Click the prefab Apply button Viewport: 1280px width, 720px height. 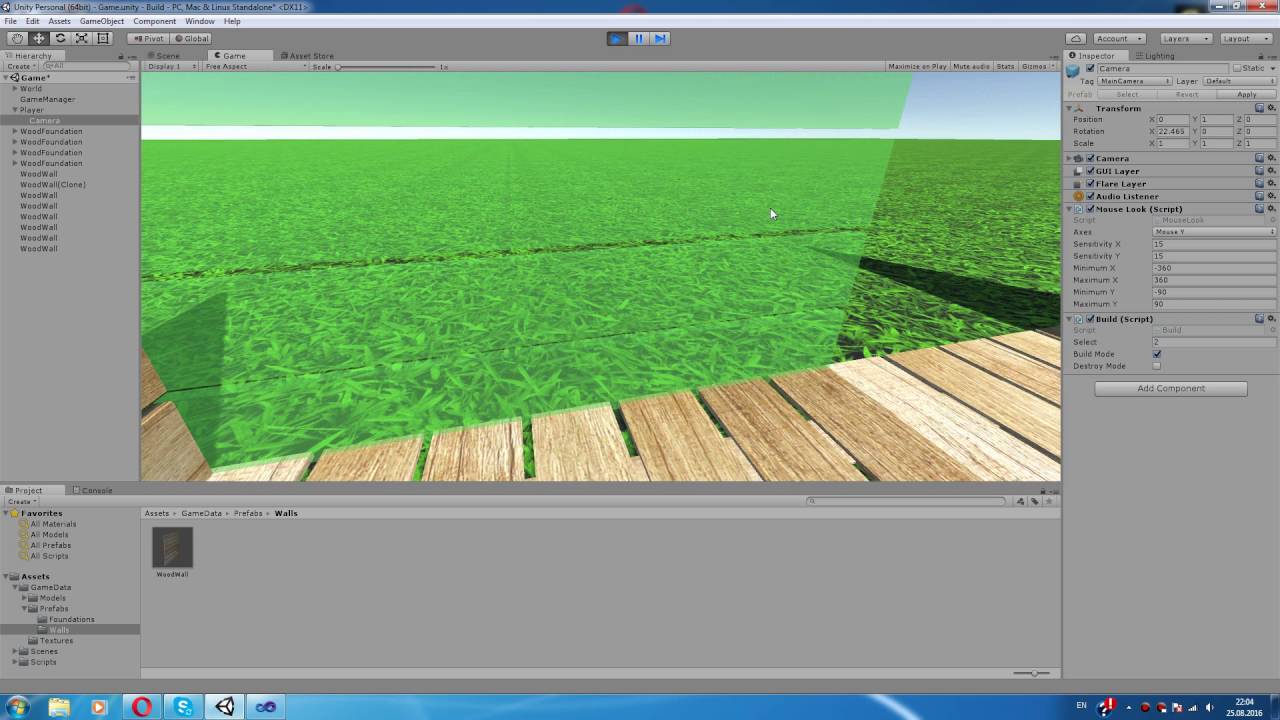point(1246,94)
